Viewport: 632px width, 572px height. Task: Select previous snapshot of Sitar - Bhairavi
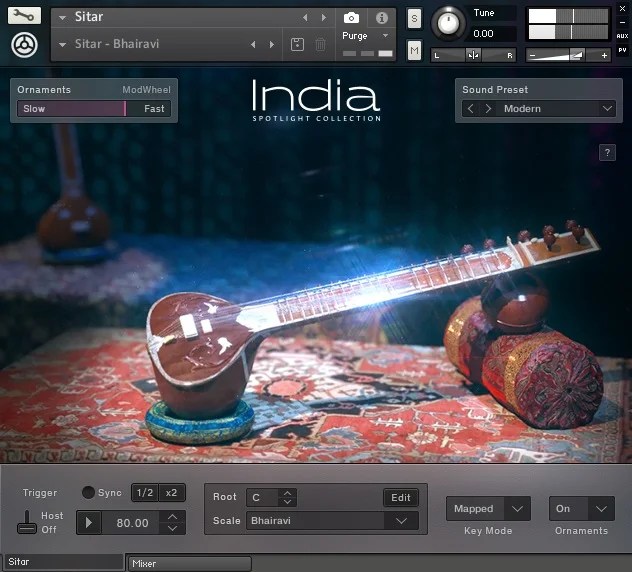tap(253, 44)
